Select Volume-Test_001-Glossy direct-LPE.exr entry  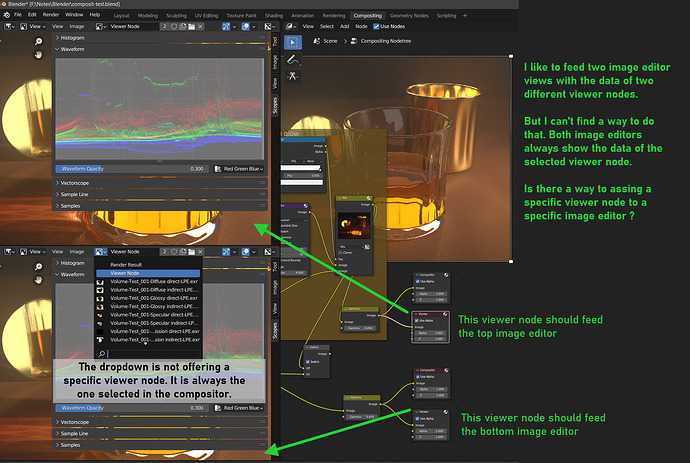pos(148,298)
